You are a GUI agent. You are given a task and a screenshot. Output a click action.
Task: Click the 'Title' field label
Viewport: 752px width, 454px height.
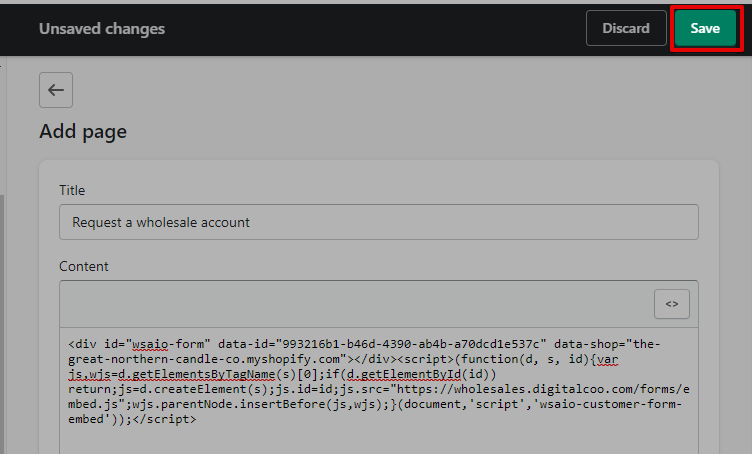click(x=72, y=190)
